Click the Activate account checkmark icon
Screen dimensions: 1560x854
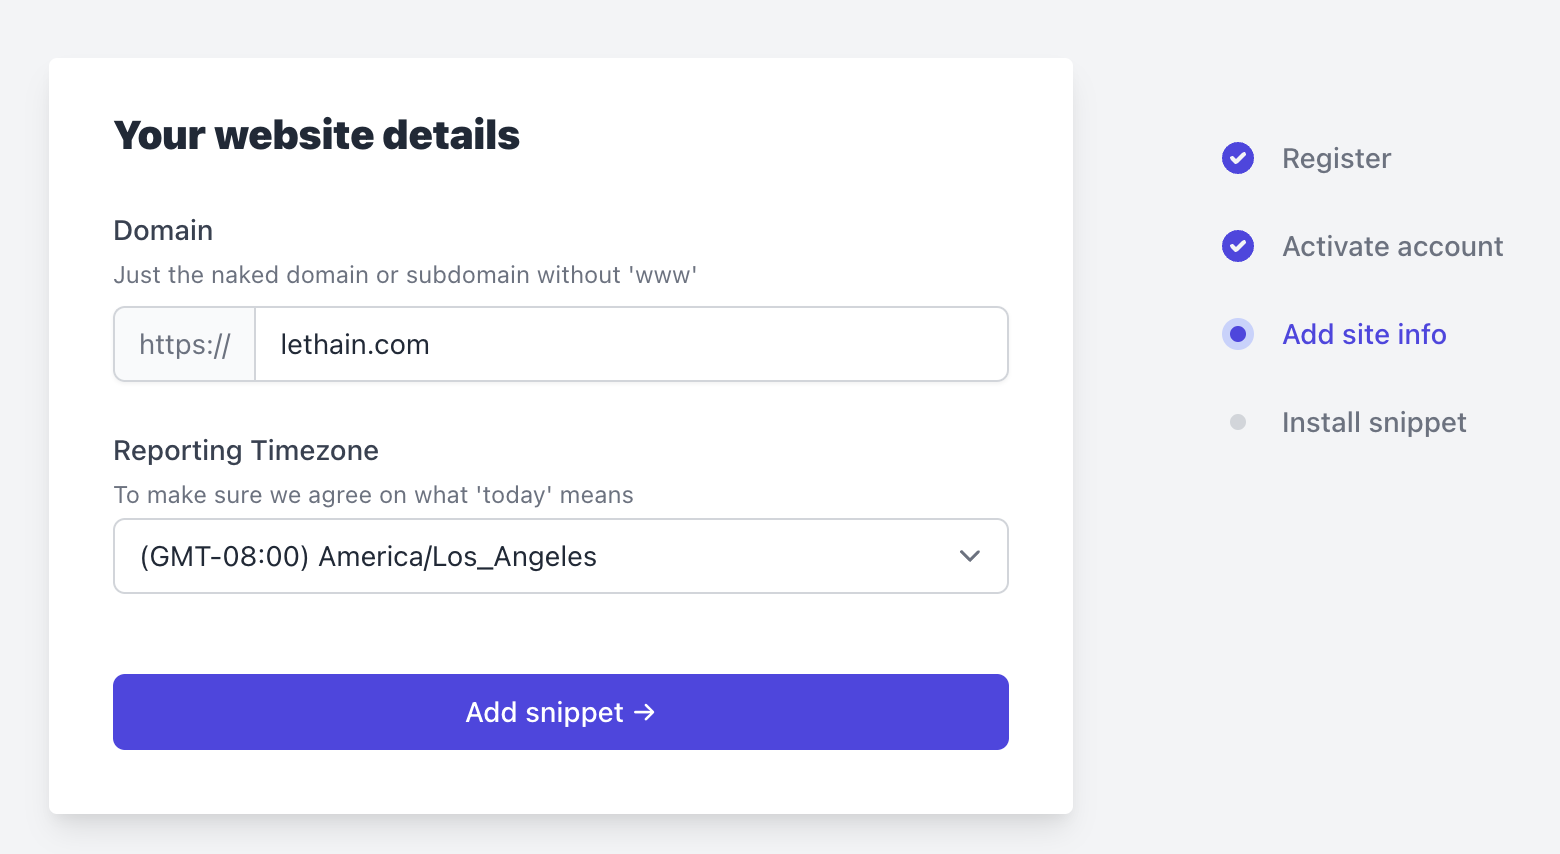tap(1237, 246)
